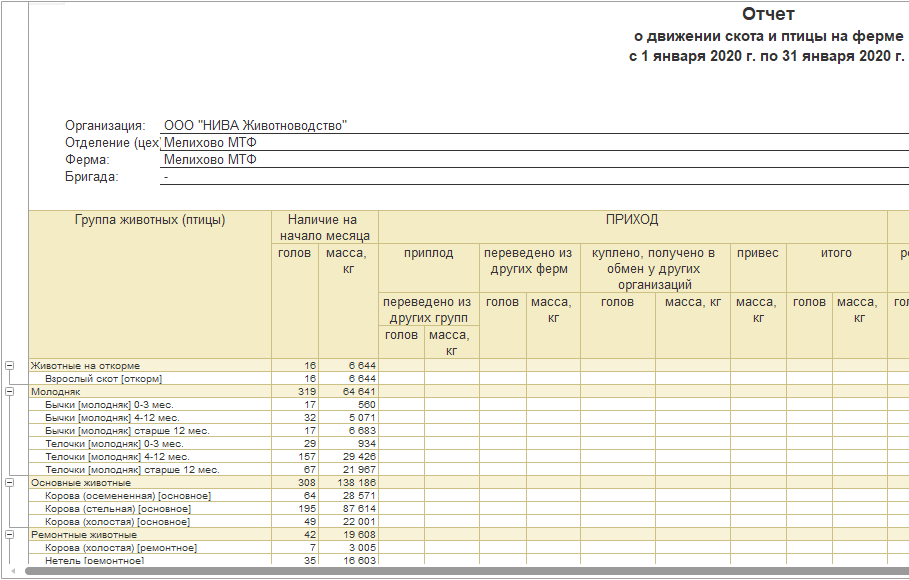Select the "Телочки [молодняк] 0-3 мес." row

coord(114,444)
